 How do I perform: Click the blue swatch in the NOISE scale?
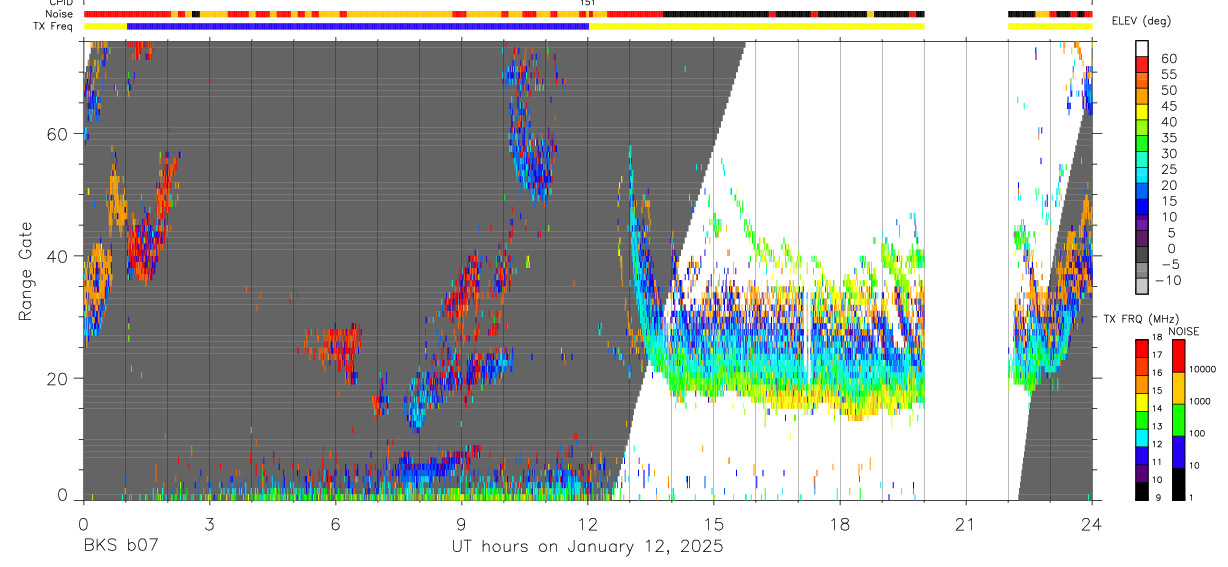[1179, 452]
